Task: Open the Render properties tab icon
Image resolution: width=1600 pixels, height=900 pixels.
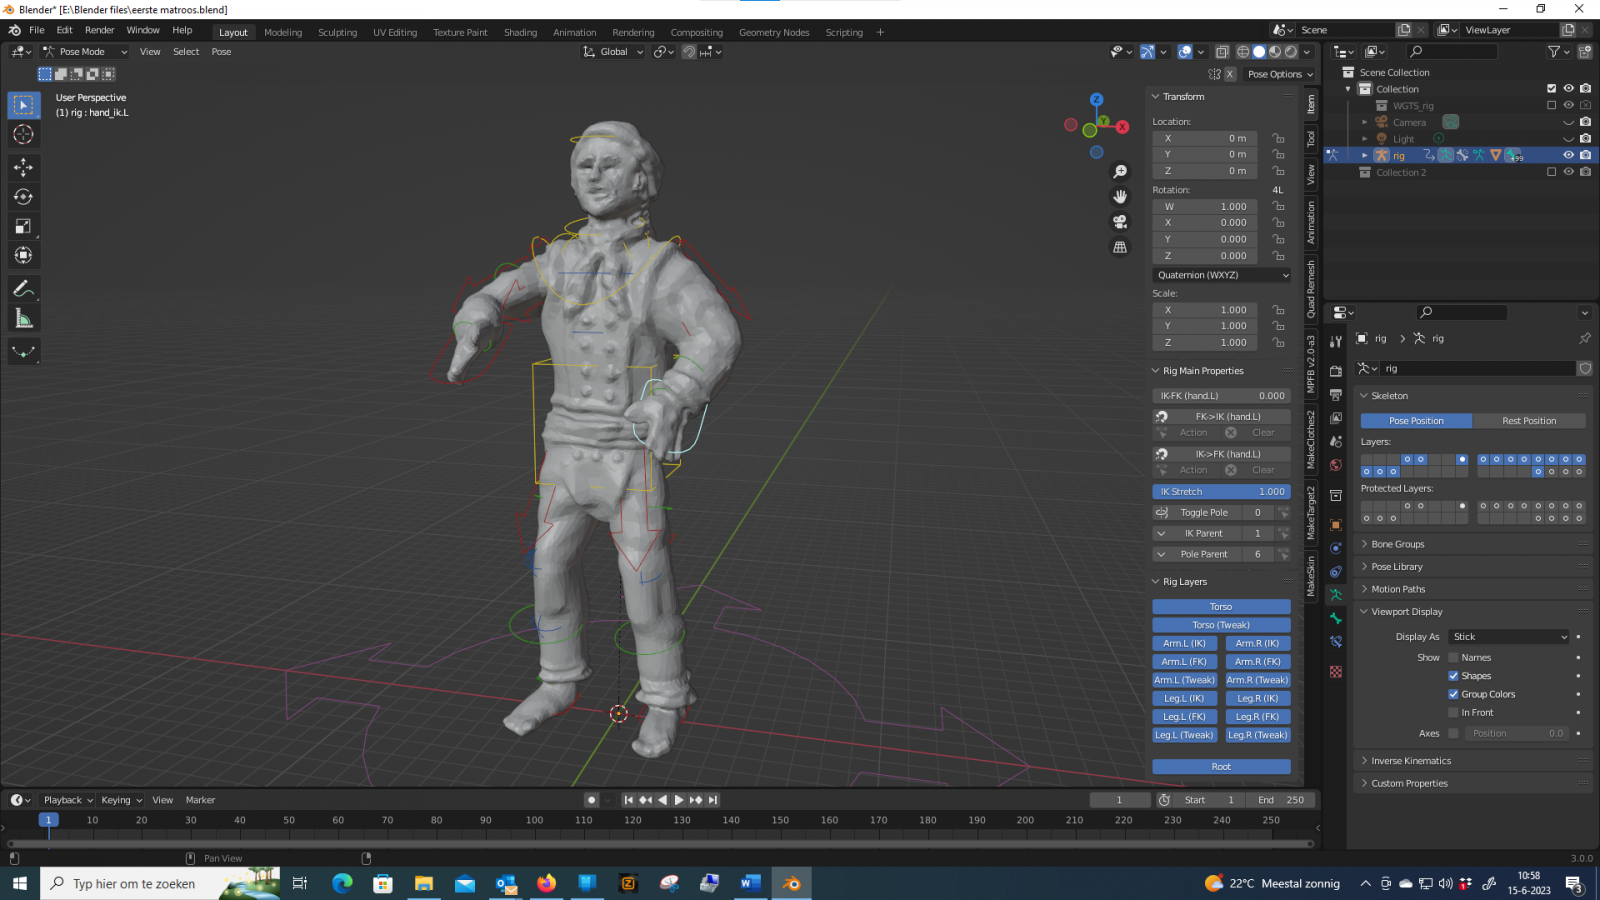Action: pyautogui.click(x=1336, y=371)
